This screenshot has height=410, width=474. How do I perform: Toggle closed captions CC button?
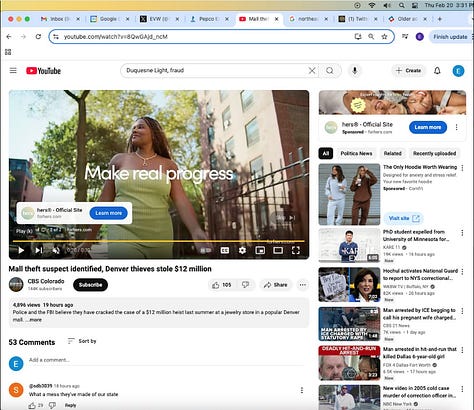(225, 250)
